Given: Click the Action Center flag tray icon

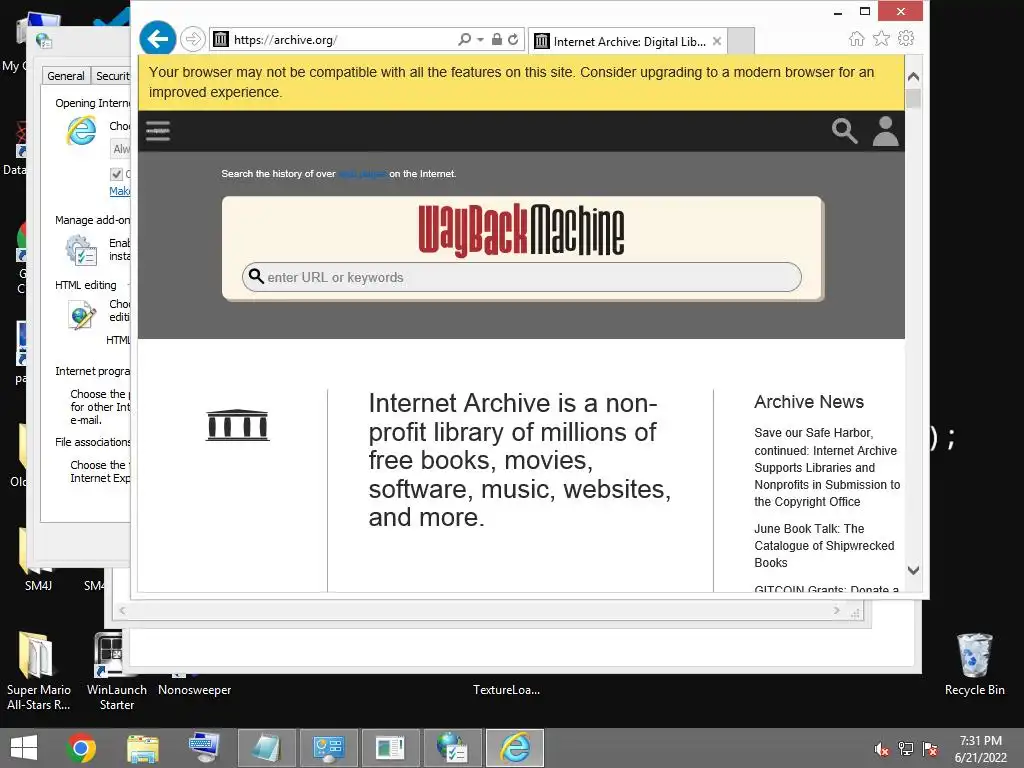Looking at the screenshot, I should [930, 748].
